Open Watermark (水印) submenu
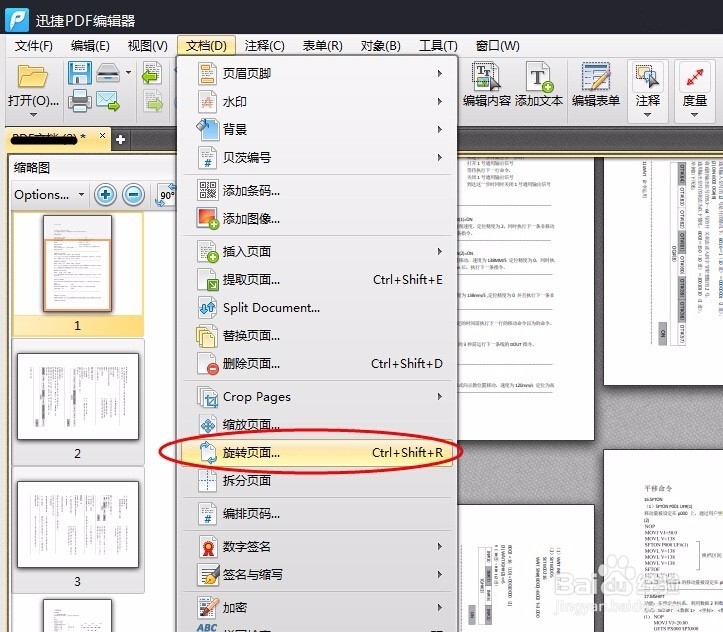Viewport: 723px width, 632px height. pyautogui.click(x=317, y=101)
